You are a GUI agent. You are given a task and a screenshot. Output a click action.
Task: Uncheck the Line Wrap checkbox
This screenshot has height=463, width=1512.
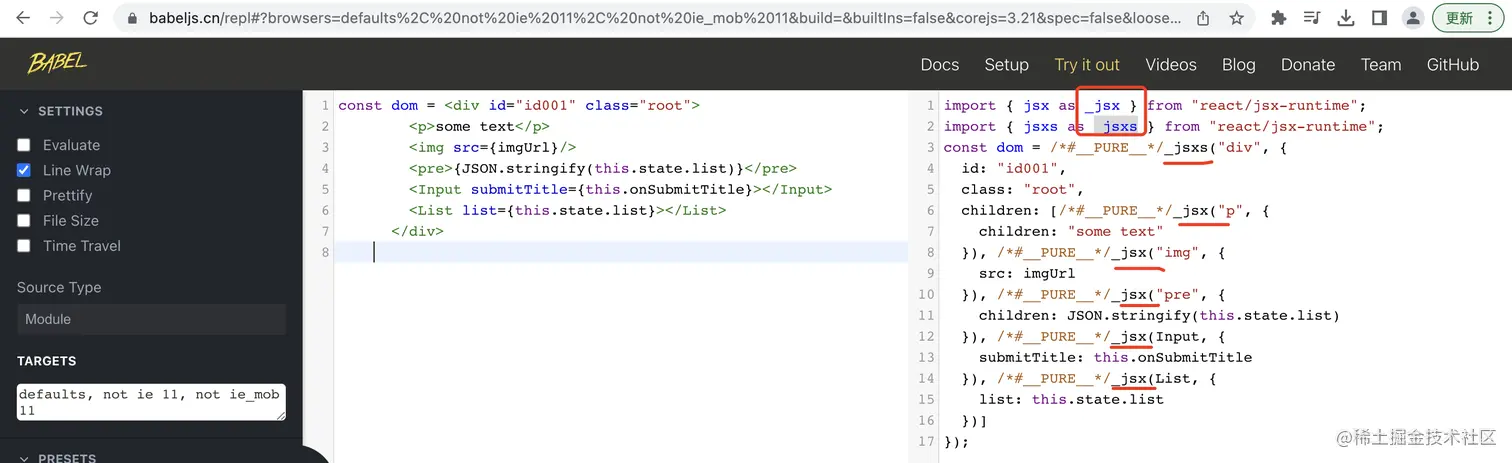click(24, 170)
